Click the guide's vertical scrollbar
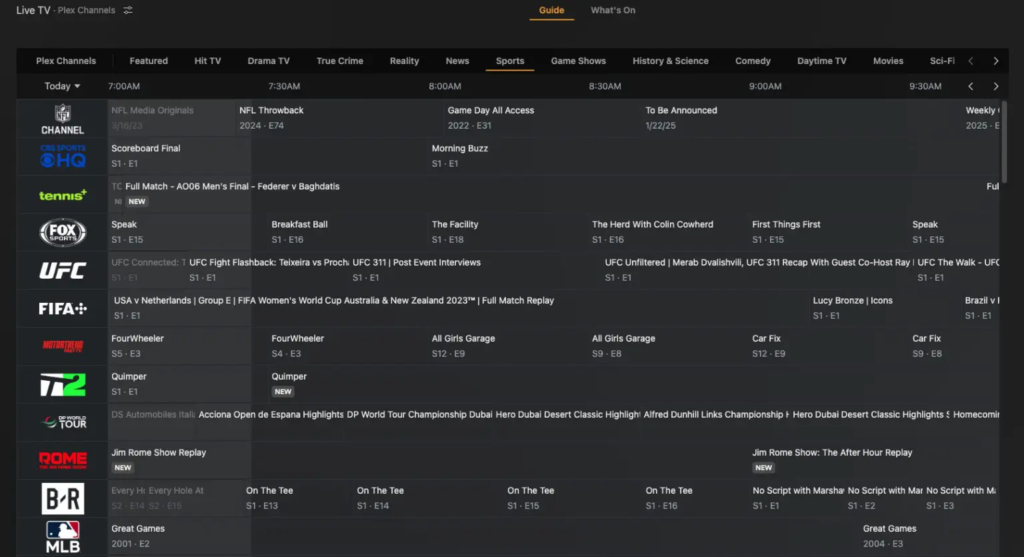 (1004, 142)
